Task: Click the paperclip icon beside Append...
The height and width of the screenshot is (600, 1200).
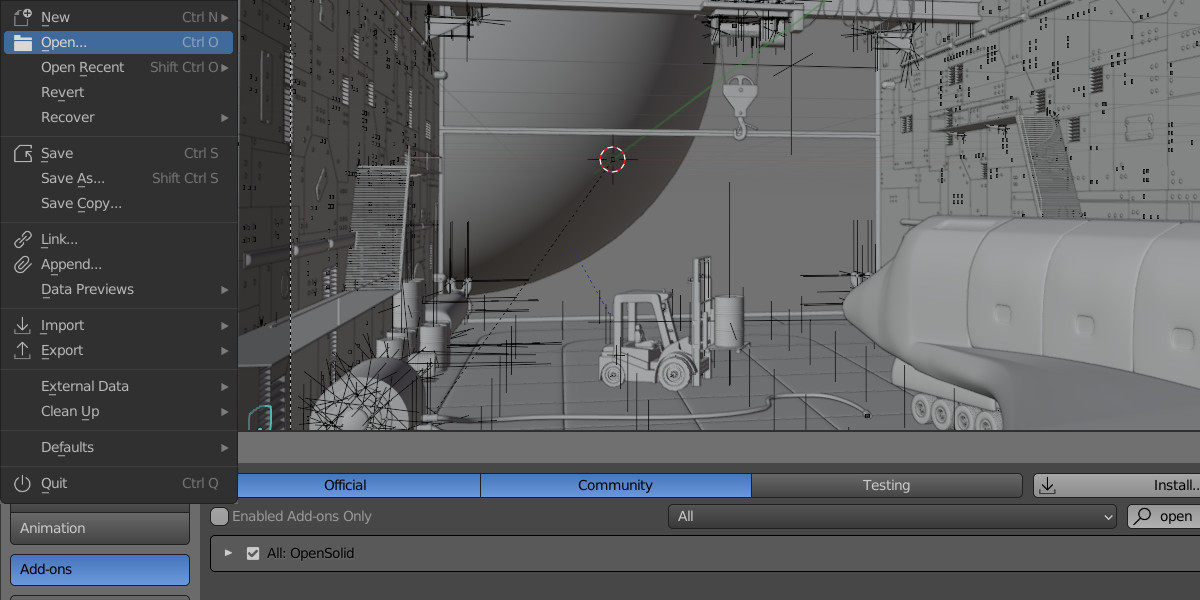Action: pos(22,264)
